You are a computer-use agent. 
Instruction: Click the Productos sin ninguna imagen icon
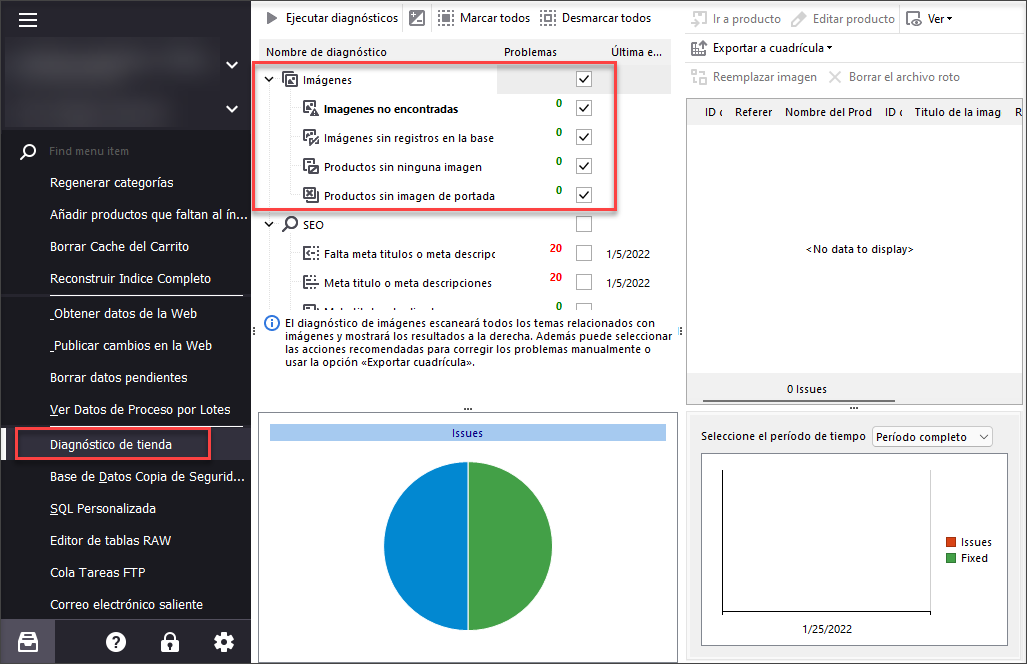point(310,166)
